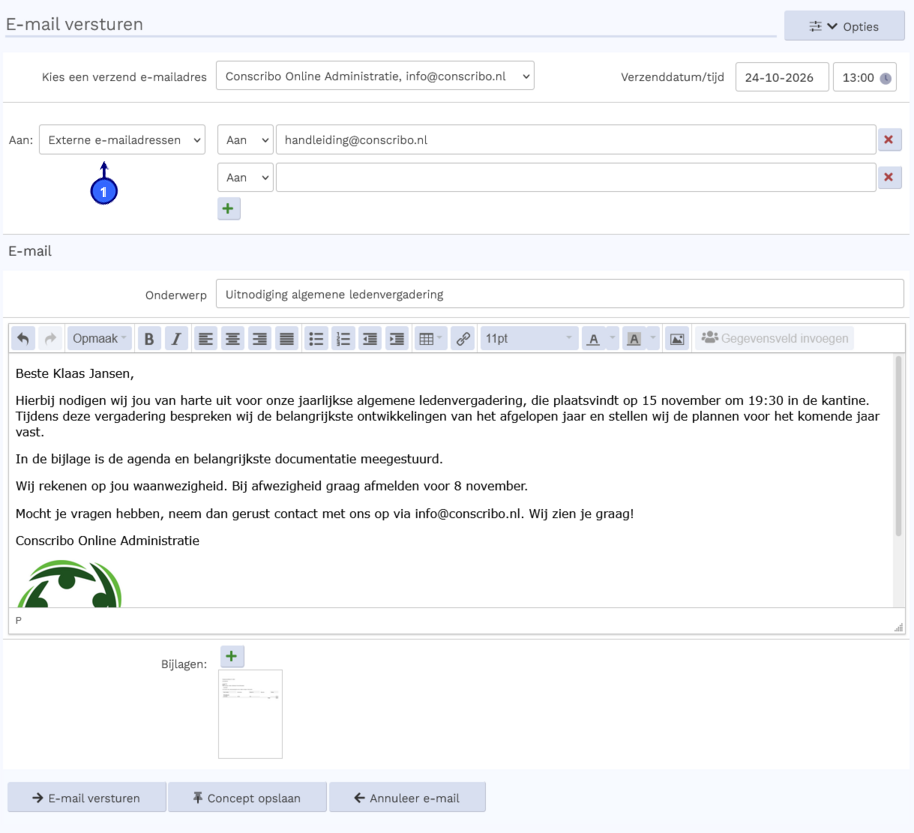Change Aan type for handleiding@conscribo.nl
Screen dimensions: 914x833
[245, 140]
